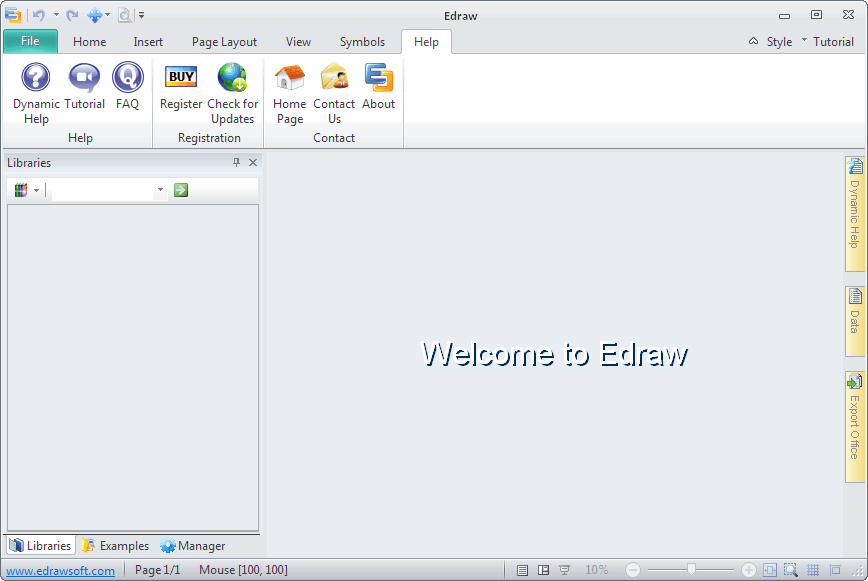
Task: Open the Data side panel tab
Action: point(855,321)
